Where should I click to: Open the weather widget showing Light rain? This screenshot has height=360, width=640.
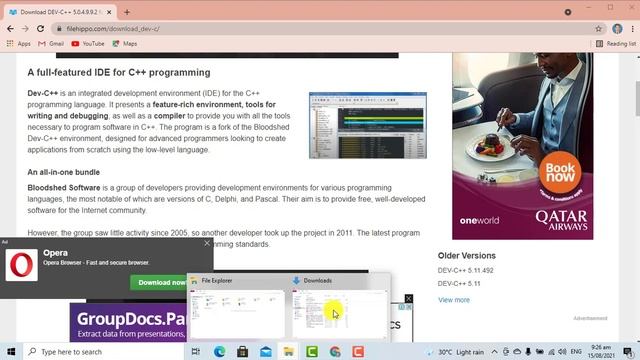pos(455,352)
